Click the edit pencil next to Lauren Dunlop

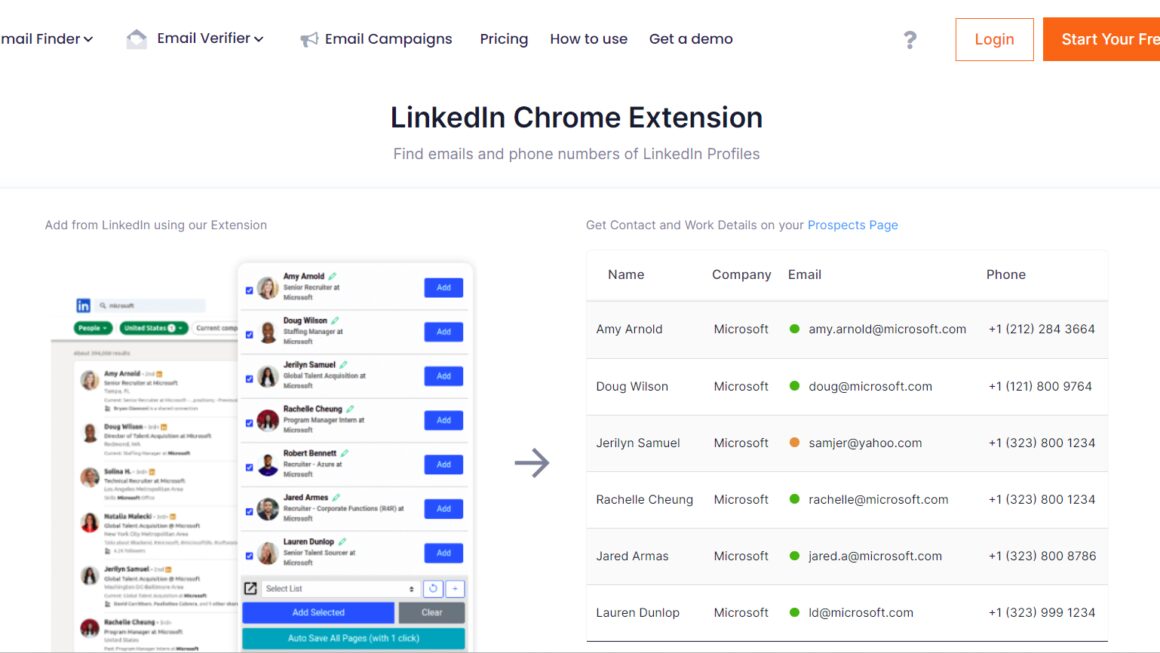click(x=342, y=542)
